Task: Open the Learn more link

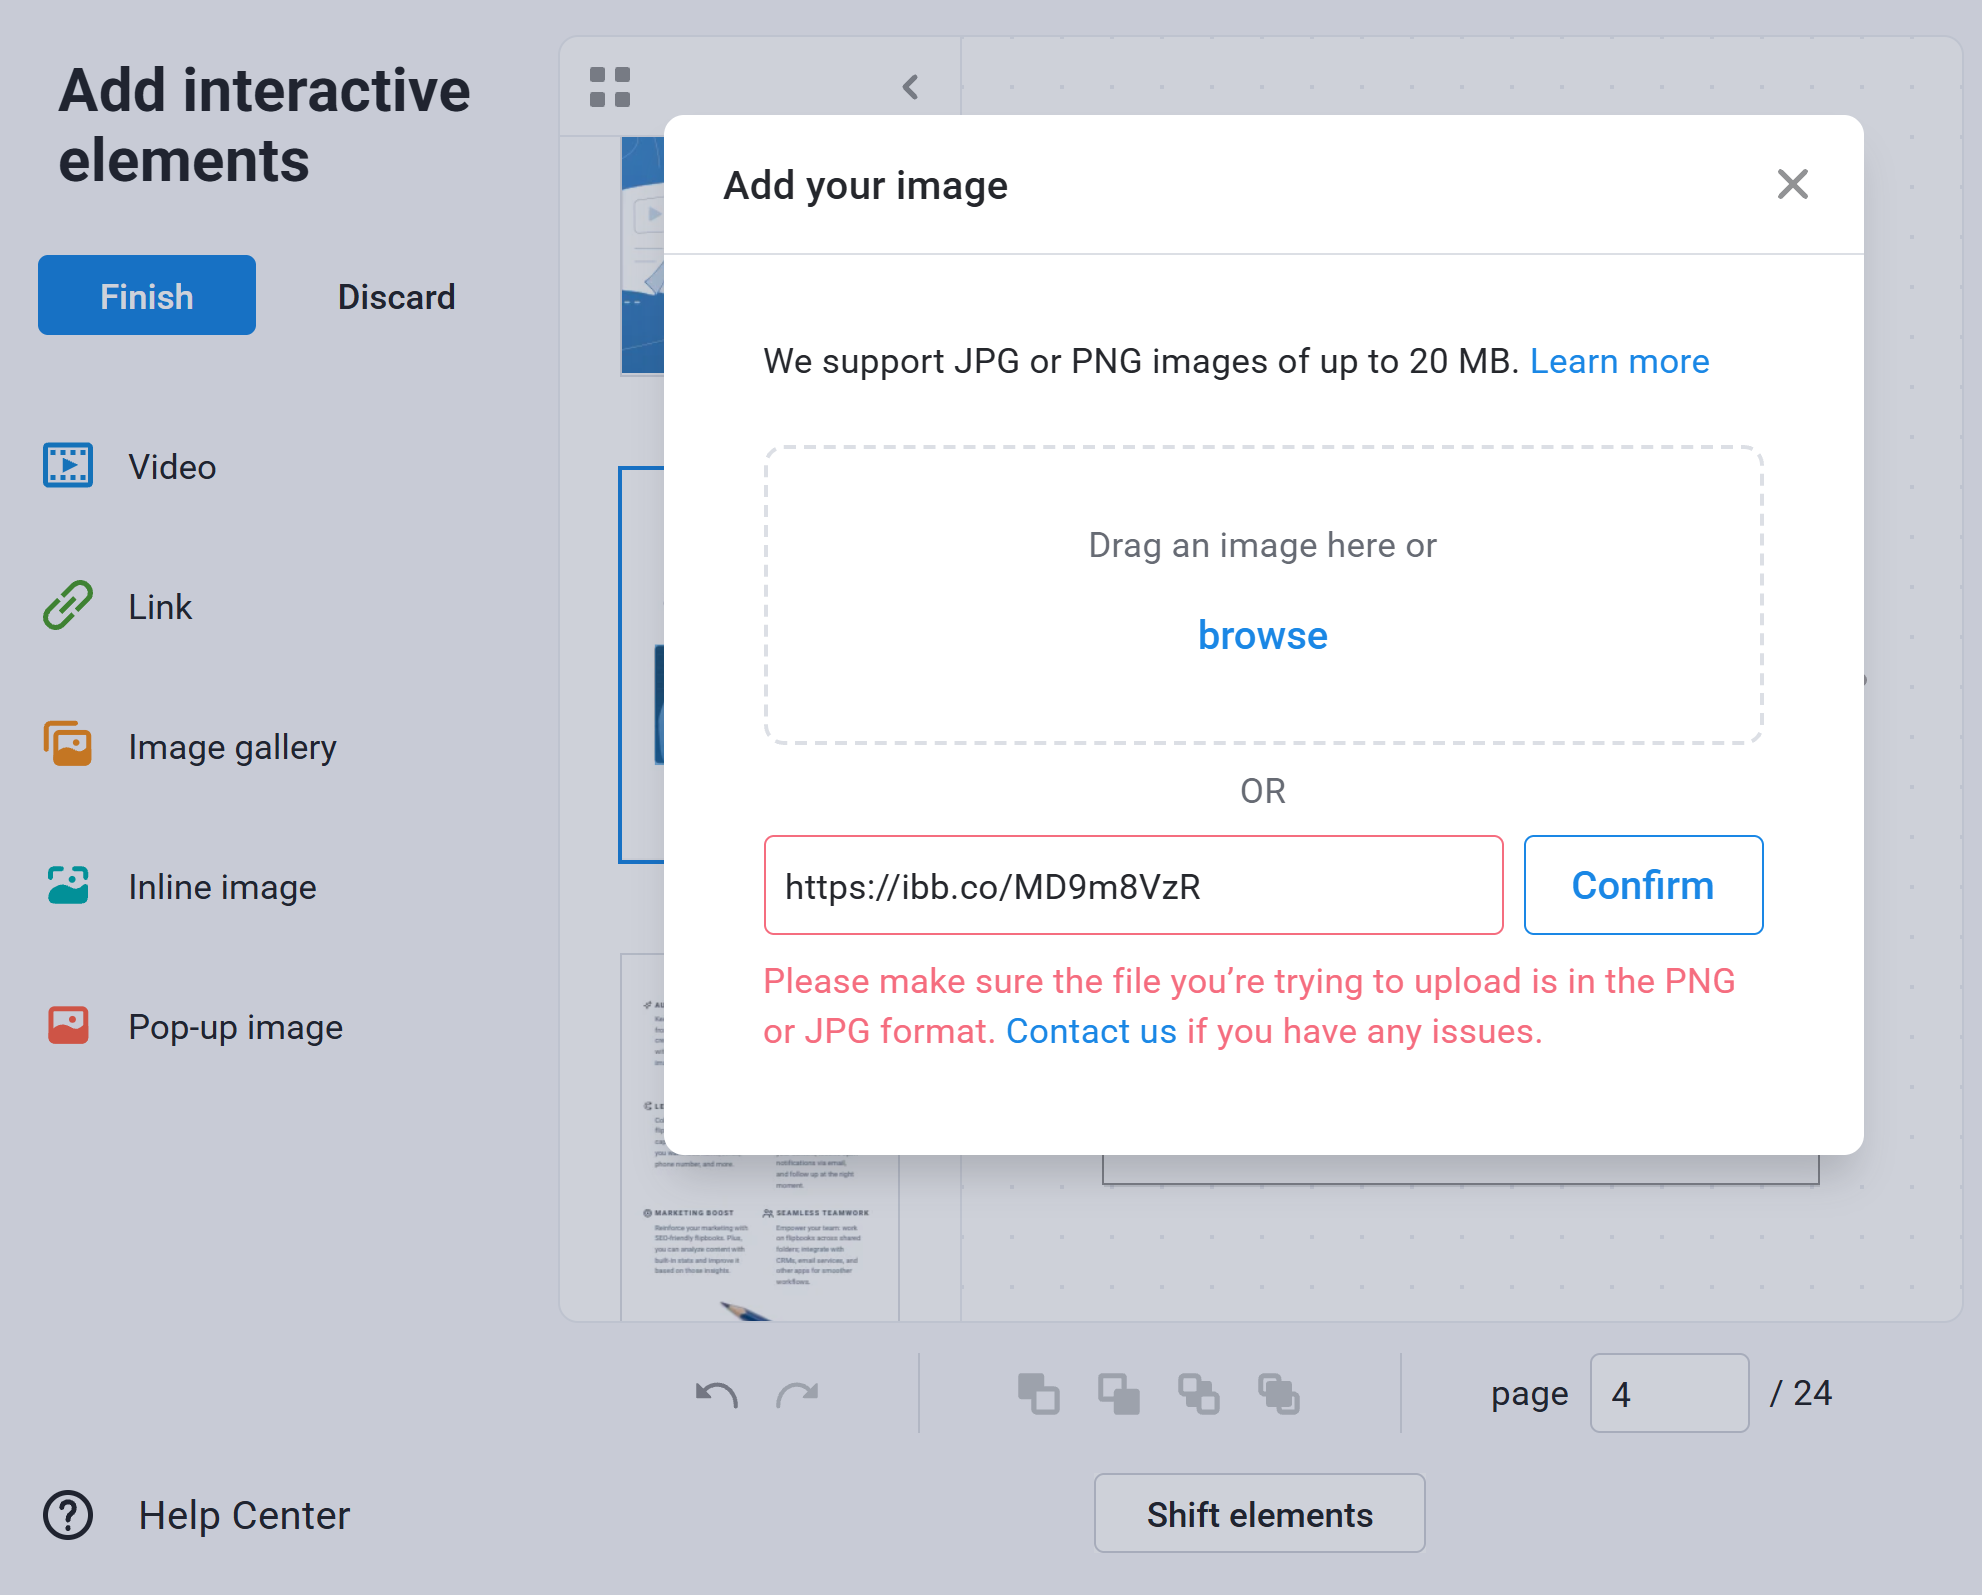Action: click(x=1619, y=361)
